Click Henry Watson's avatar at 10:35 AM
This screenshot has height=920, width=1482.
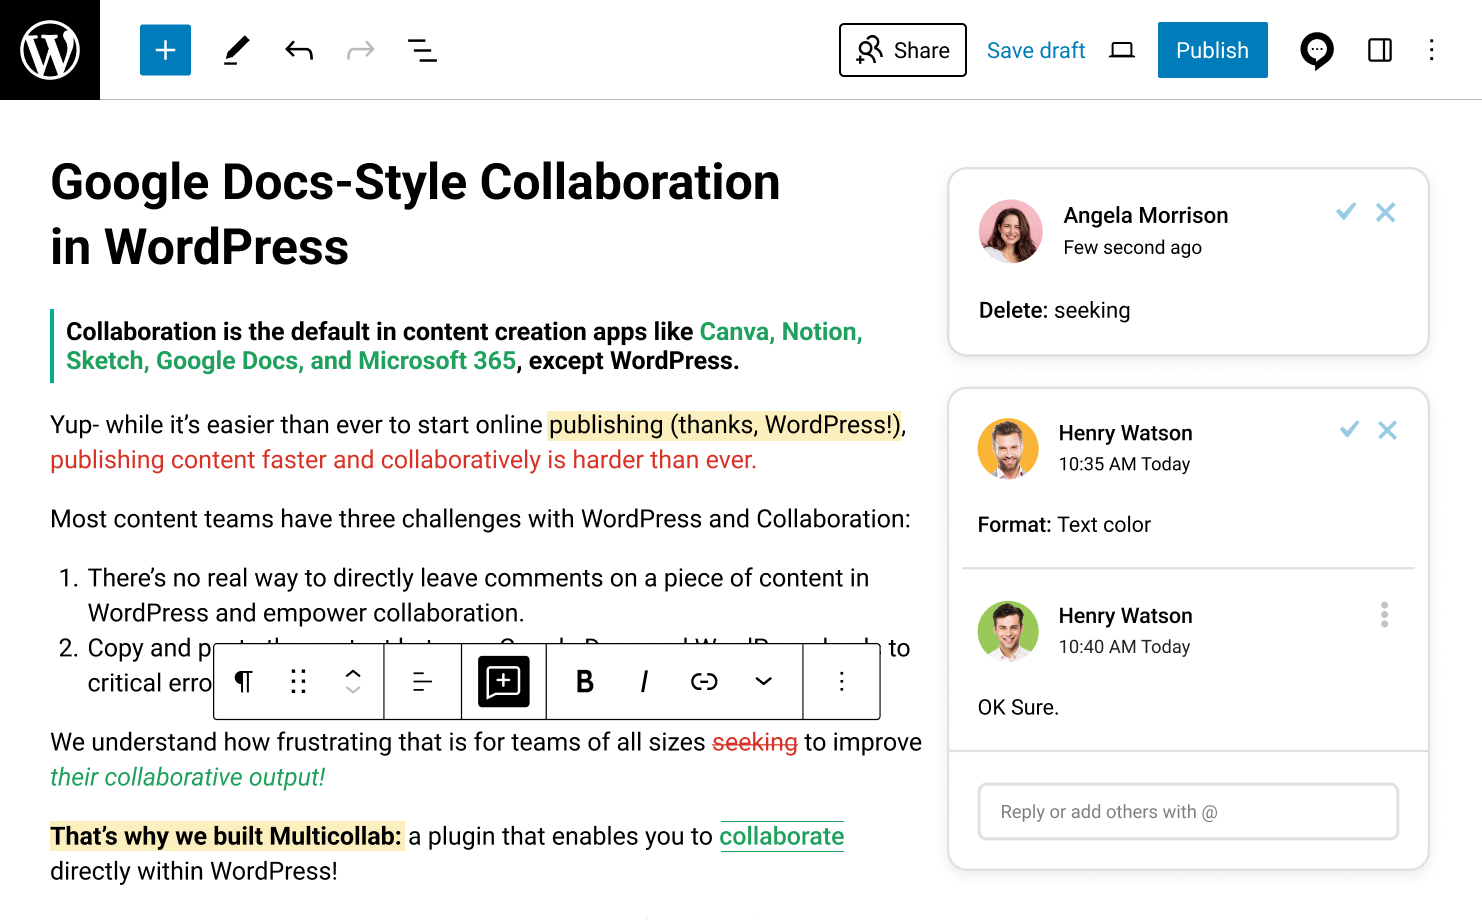click(x=1008, y=449)
